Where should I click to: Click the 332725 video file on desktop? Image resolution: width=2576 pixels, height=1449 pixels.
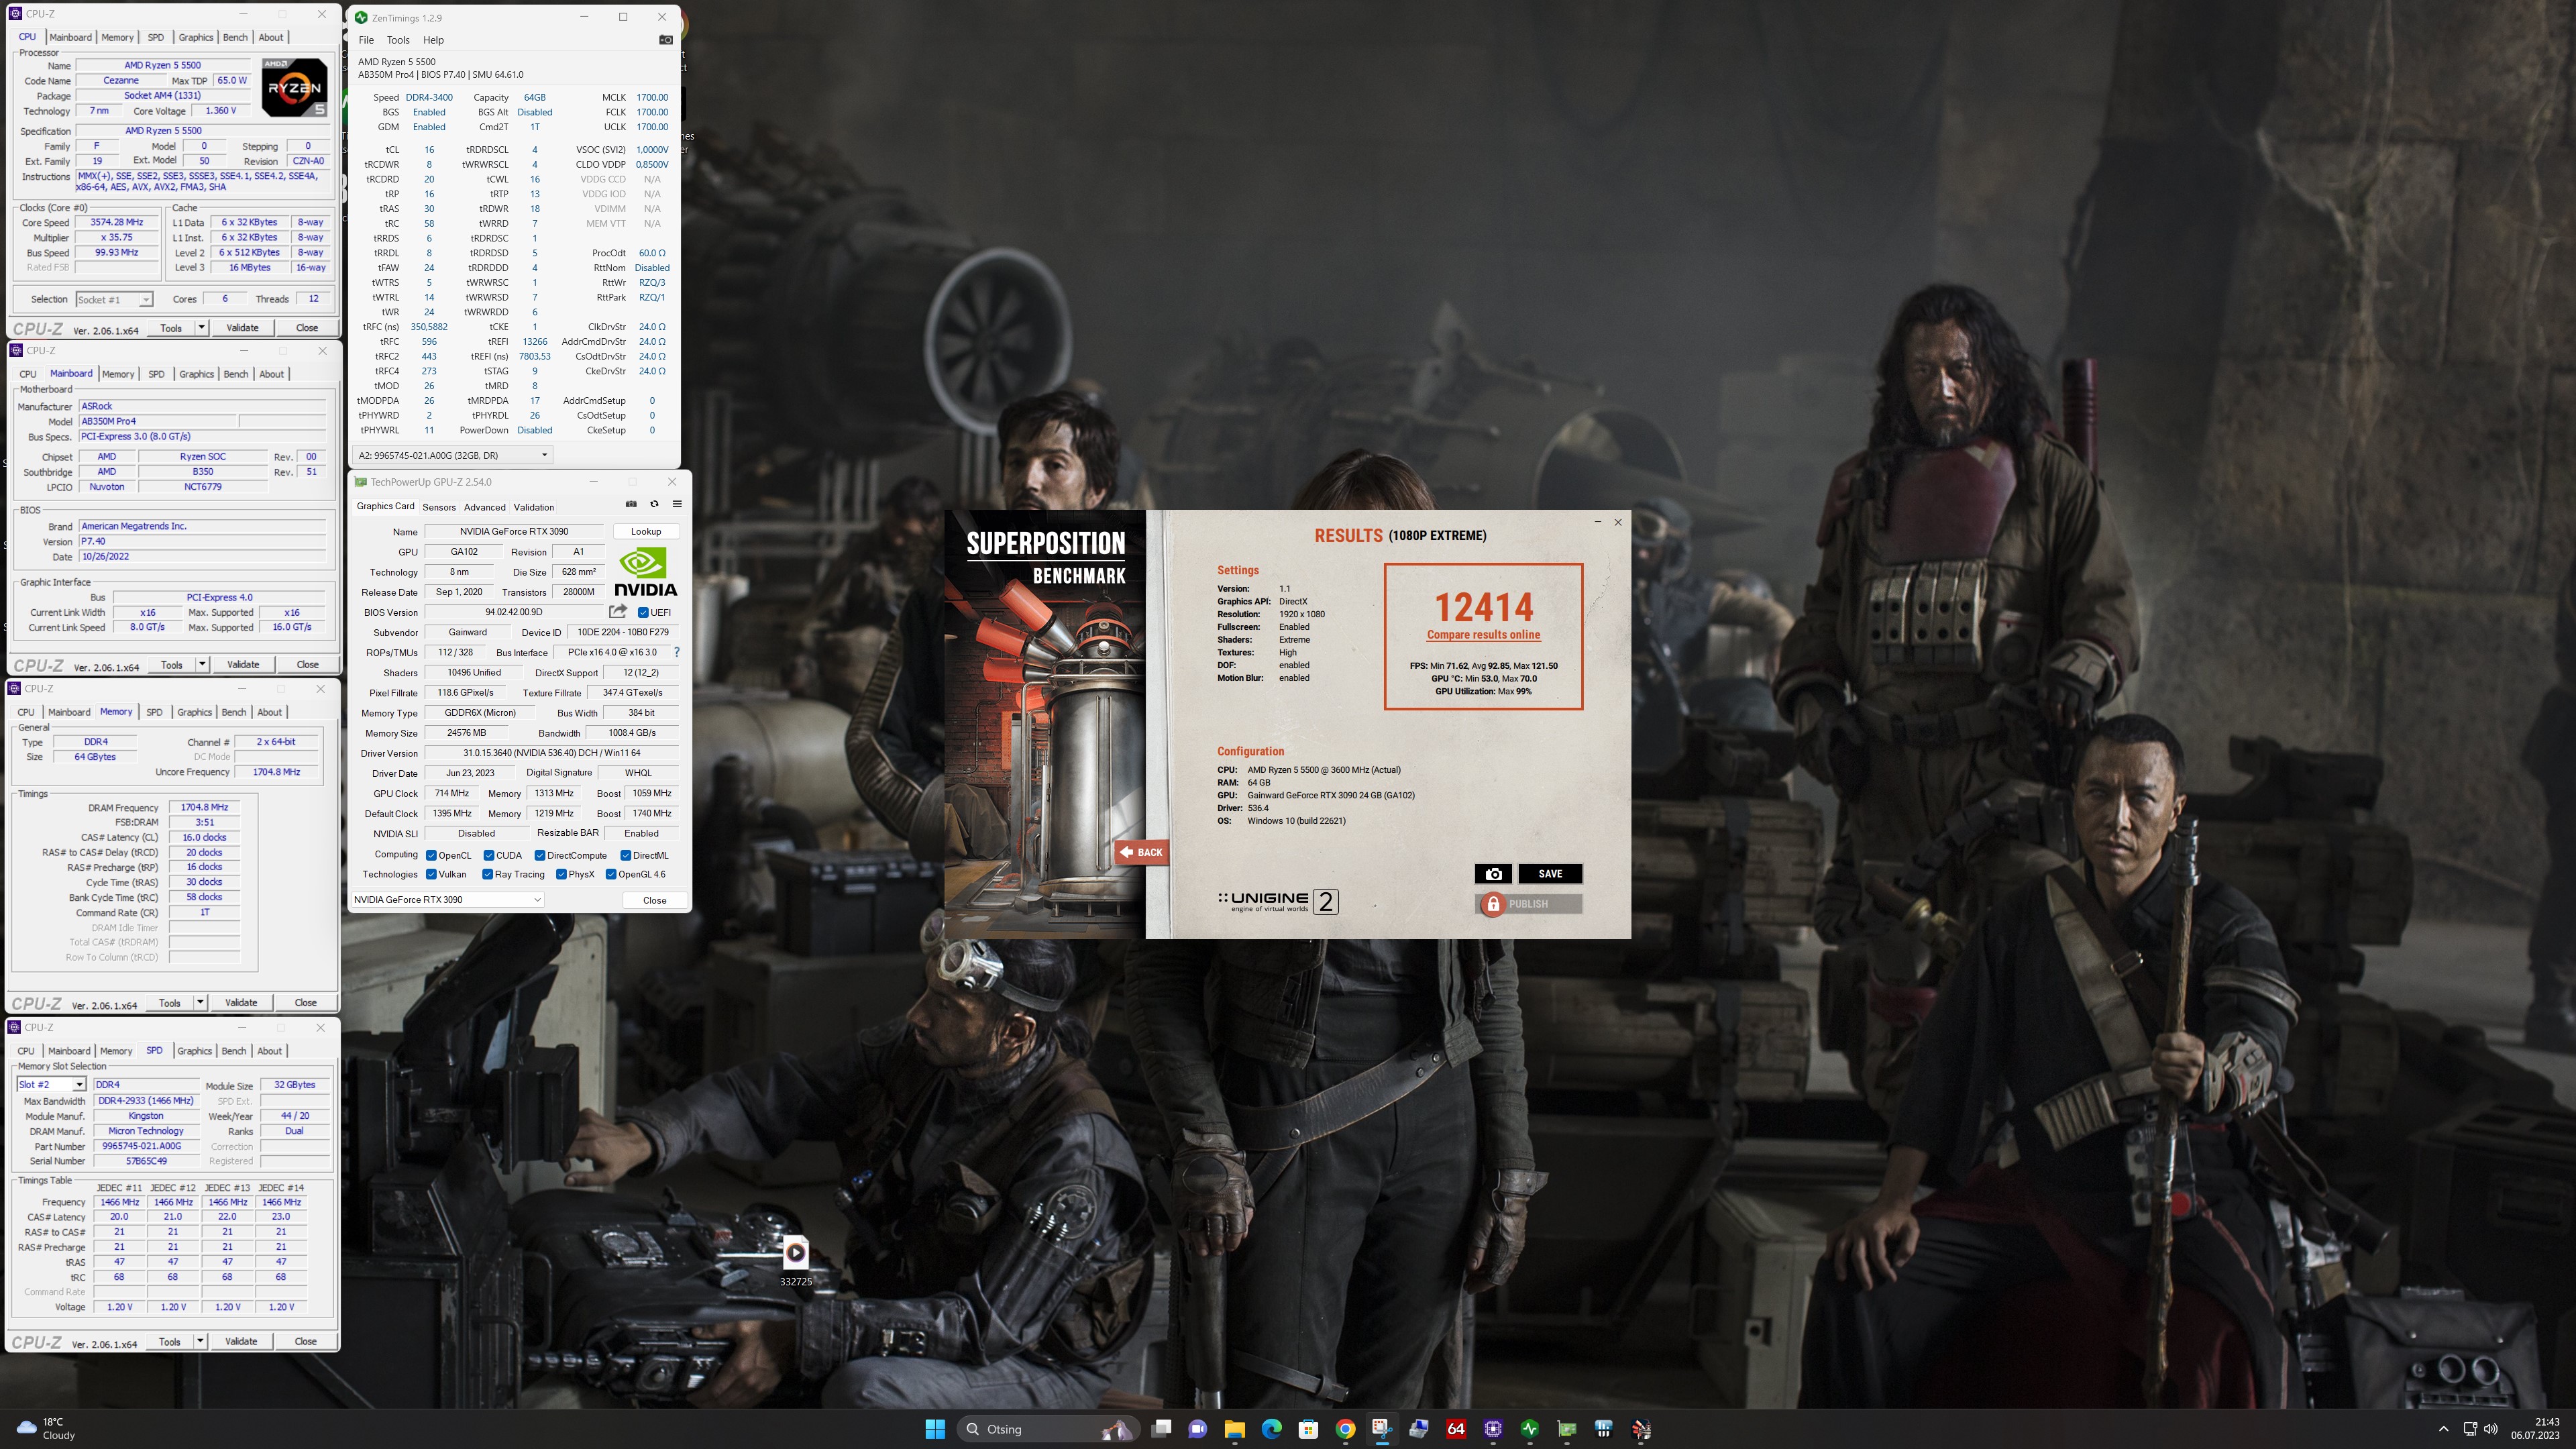(x=795, y=1260)
